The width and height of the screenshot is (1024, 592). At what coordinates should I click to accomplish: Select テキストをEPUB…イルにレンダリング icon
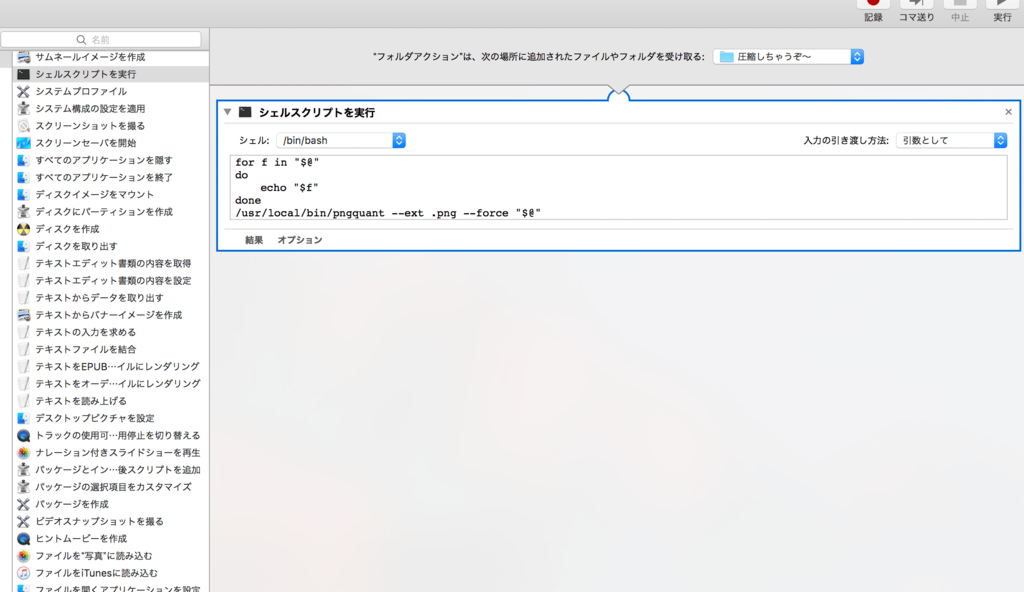click(24, 367)
